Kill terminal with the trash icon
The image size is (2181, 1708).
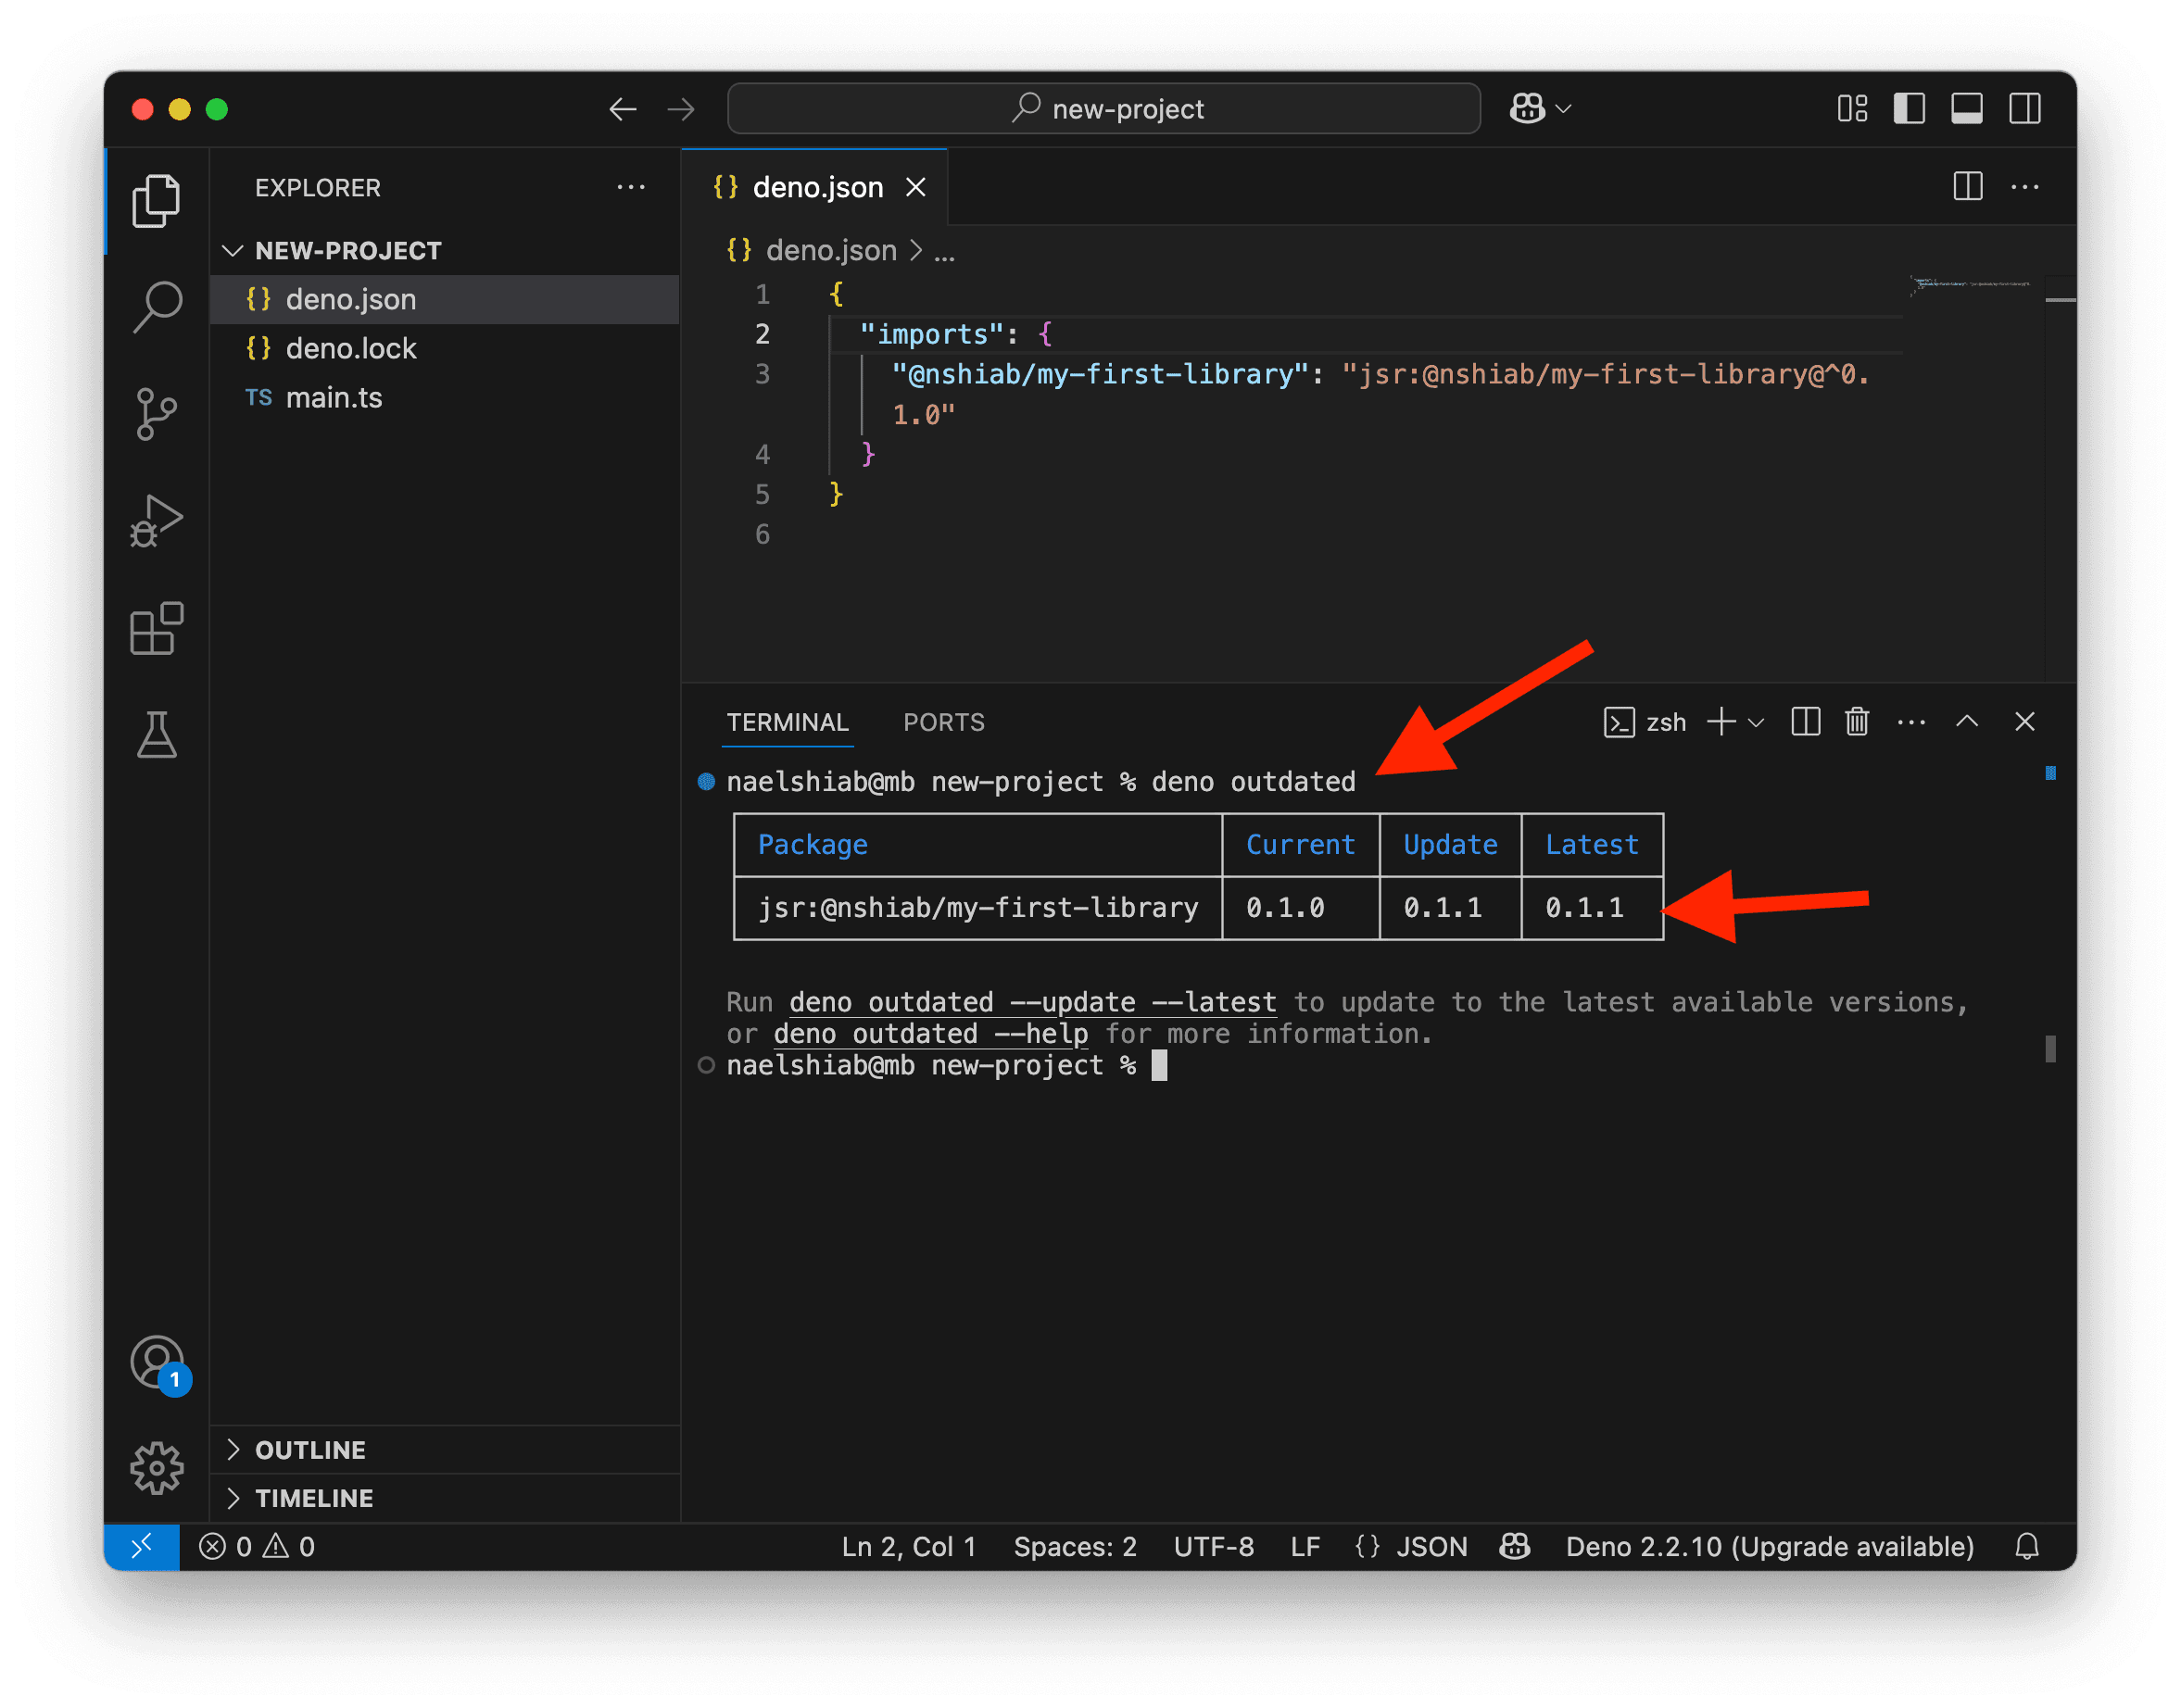(x=1856, y=722)
